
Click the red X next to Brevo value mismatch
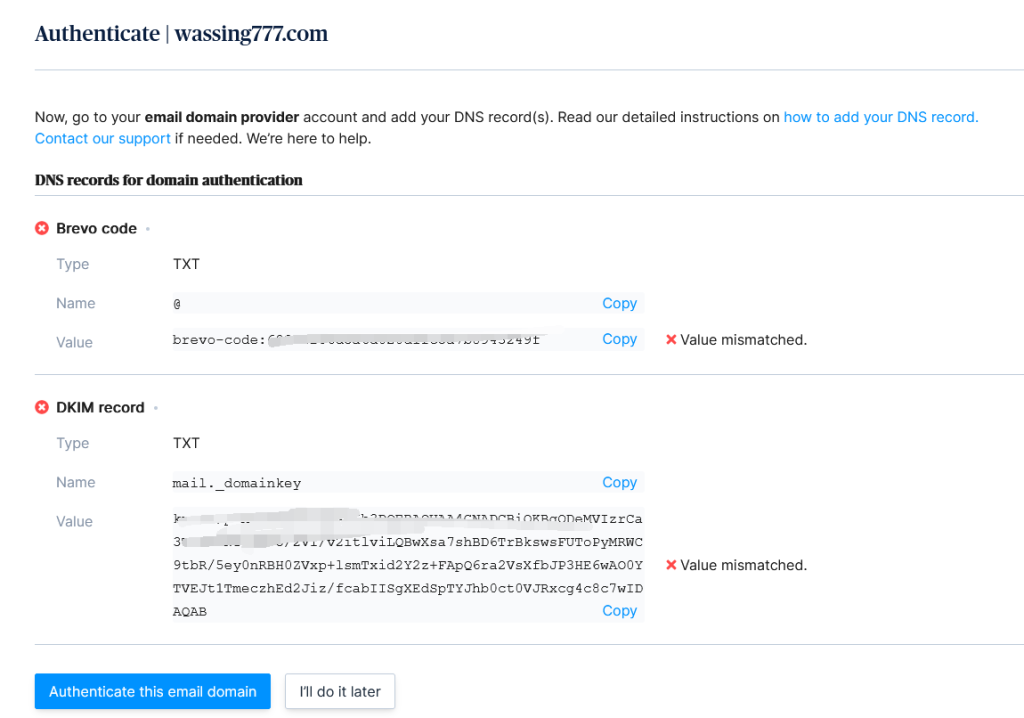pyautogui.click(x=671, y=340)
